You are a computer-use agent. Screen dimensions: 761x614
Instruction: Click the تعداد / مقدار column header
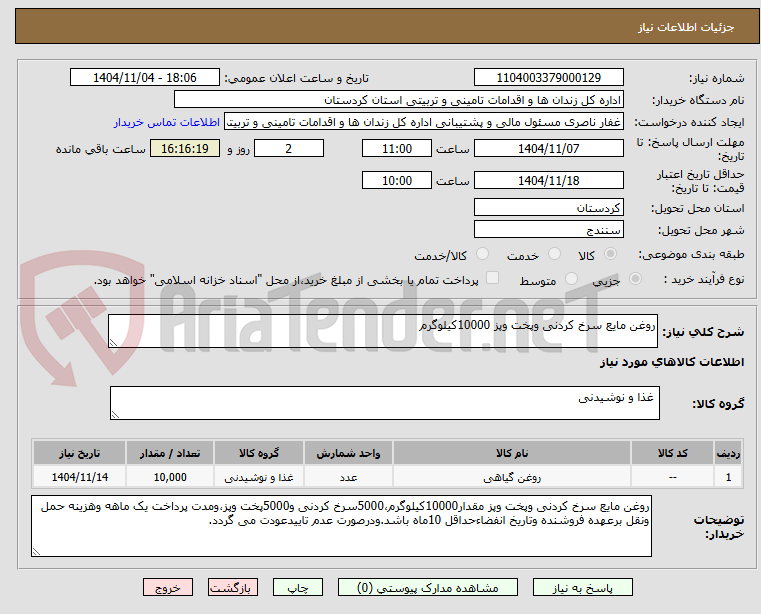170,453
